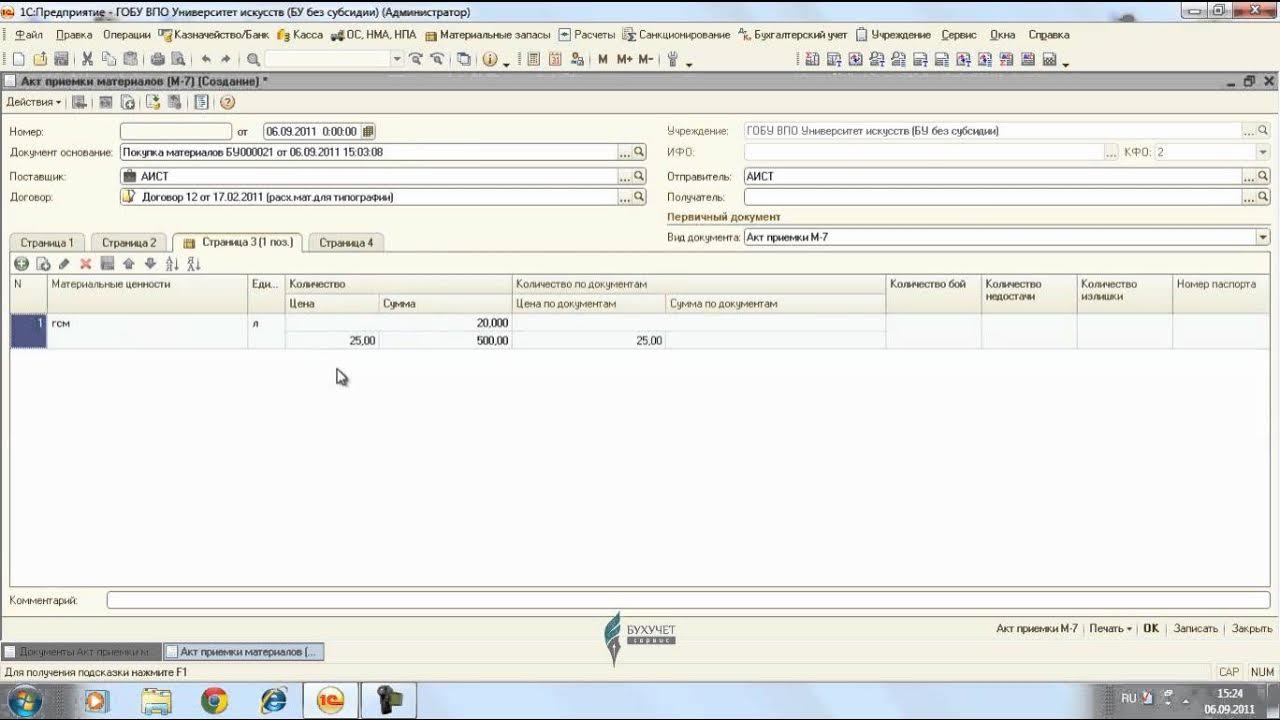Switch to the Документы Акт приемки window tab
The height and width of the screenshot is (720, 1280).
tap(81, 652)
